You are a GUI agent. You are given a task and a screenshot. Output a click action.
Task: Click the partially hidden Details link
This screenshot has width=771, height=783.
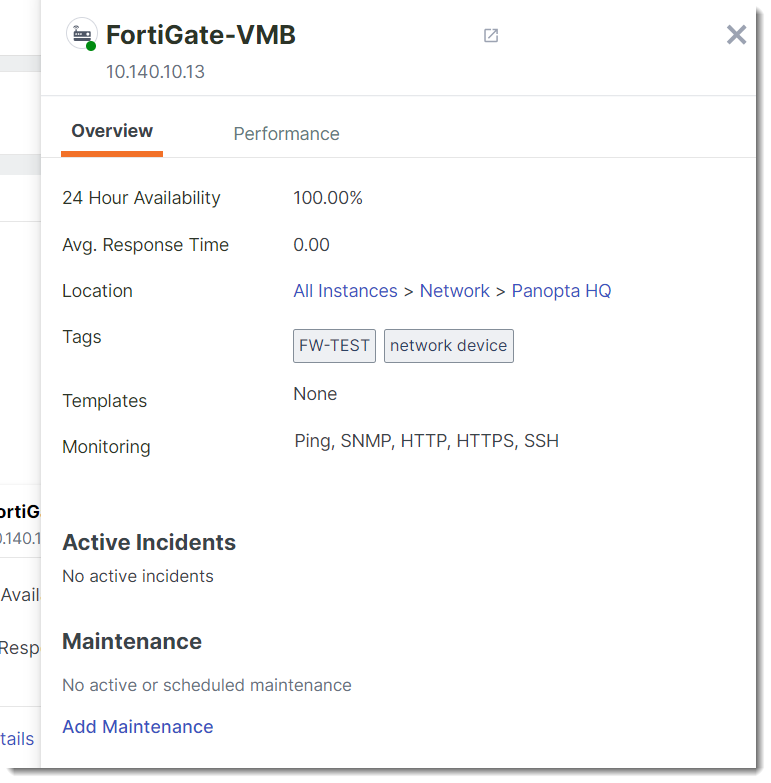(17, 739)
